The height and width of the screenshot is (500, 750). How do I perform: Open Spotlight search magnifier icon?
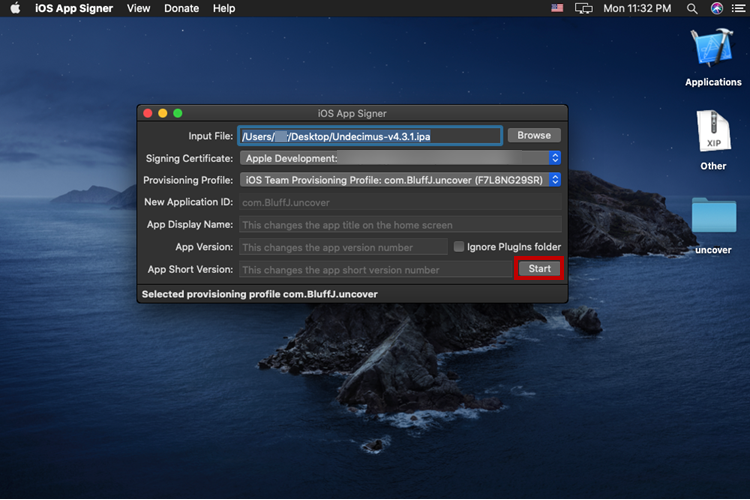pyautogui.click(x=692, y=8)
